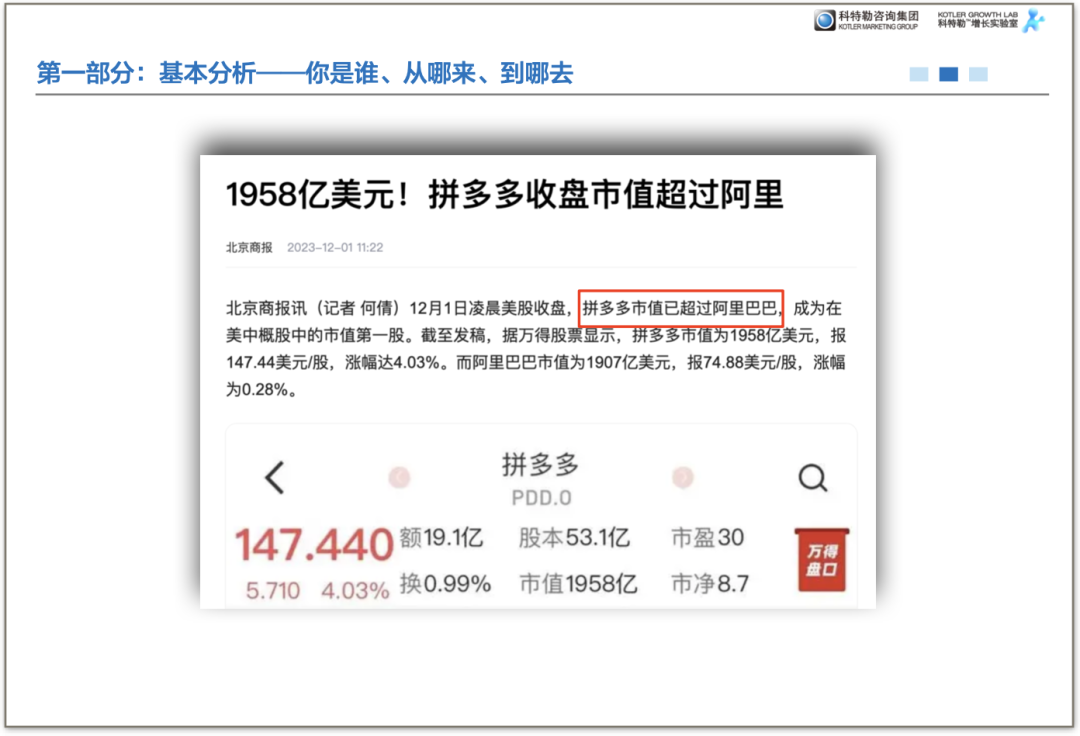Click the Kotler Growth Lab figure logo

coord(1033,21)
